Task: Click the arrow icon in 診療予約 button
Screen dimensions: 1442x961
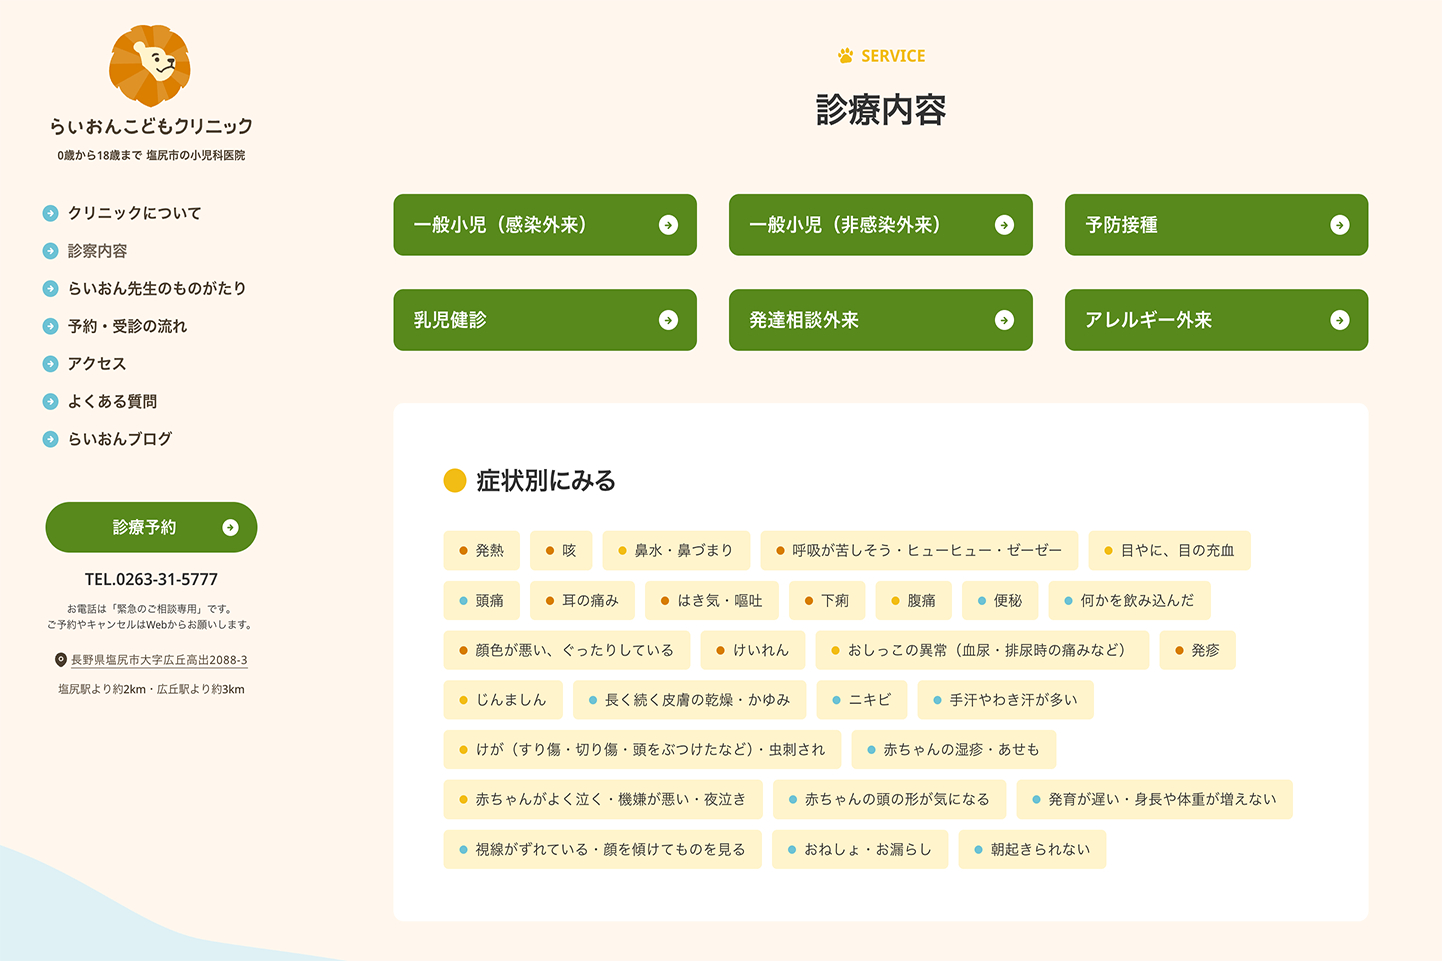Action: (230, 528)
